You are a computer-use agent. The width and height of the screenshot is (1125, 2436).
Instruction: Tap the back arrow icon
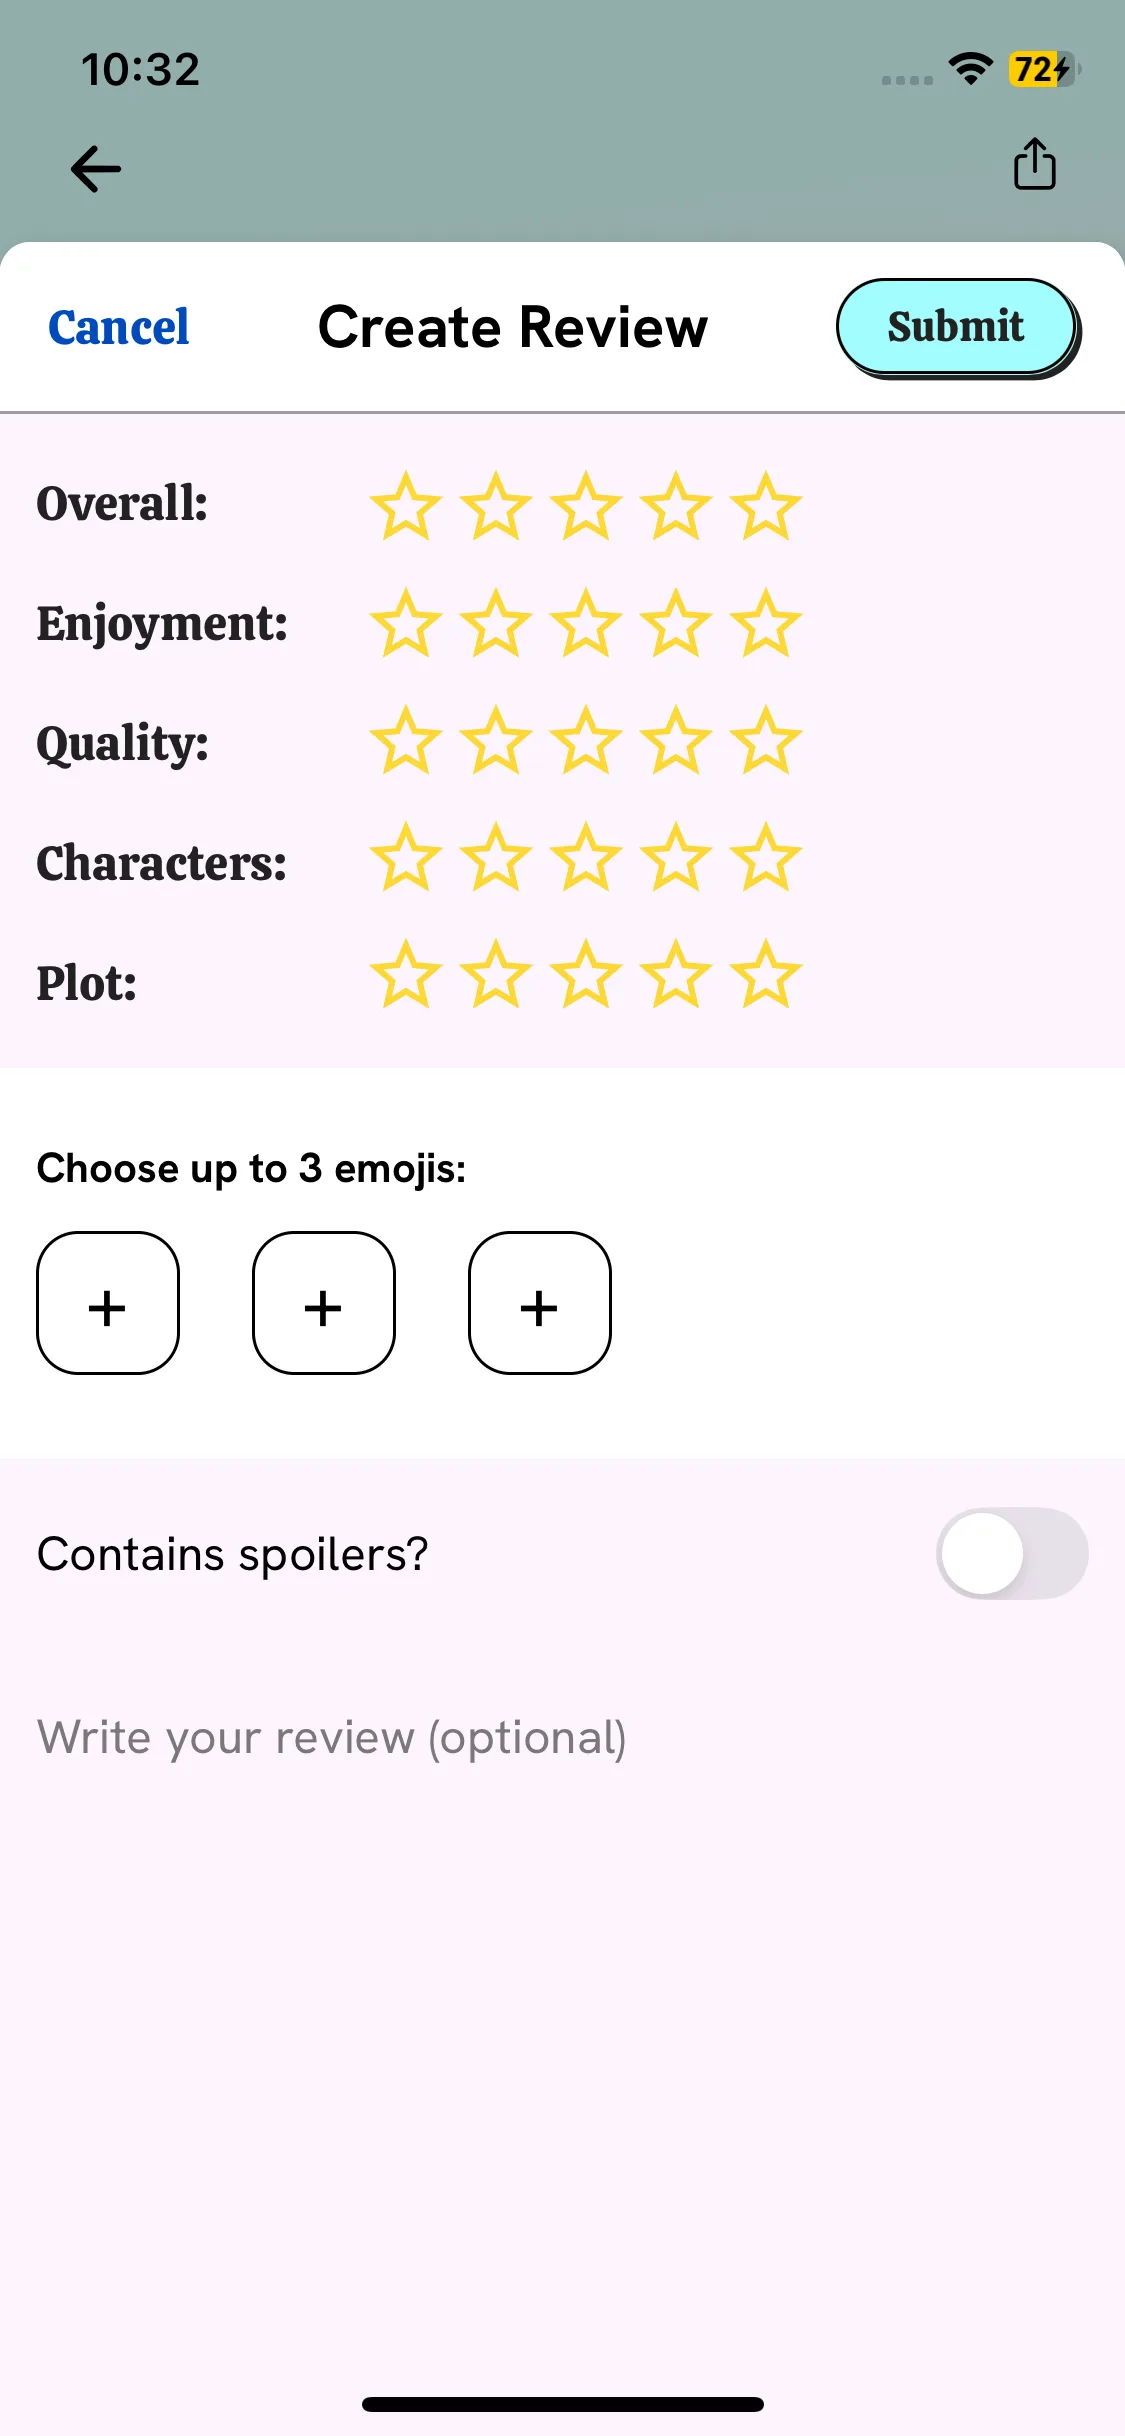[96, 168]
